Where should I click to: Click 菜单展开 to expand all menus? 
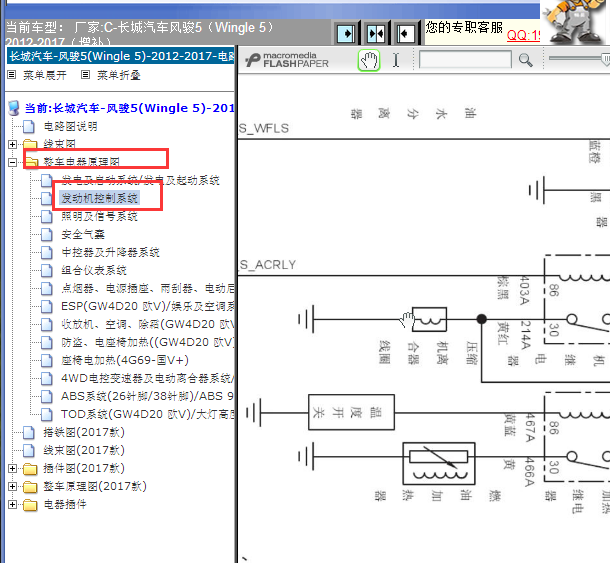[x=45, y=75]
